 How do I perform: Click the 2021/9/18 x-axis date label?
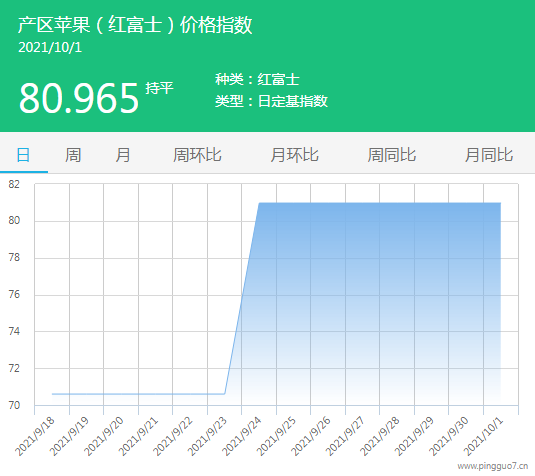pos(34,436)
